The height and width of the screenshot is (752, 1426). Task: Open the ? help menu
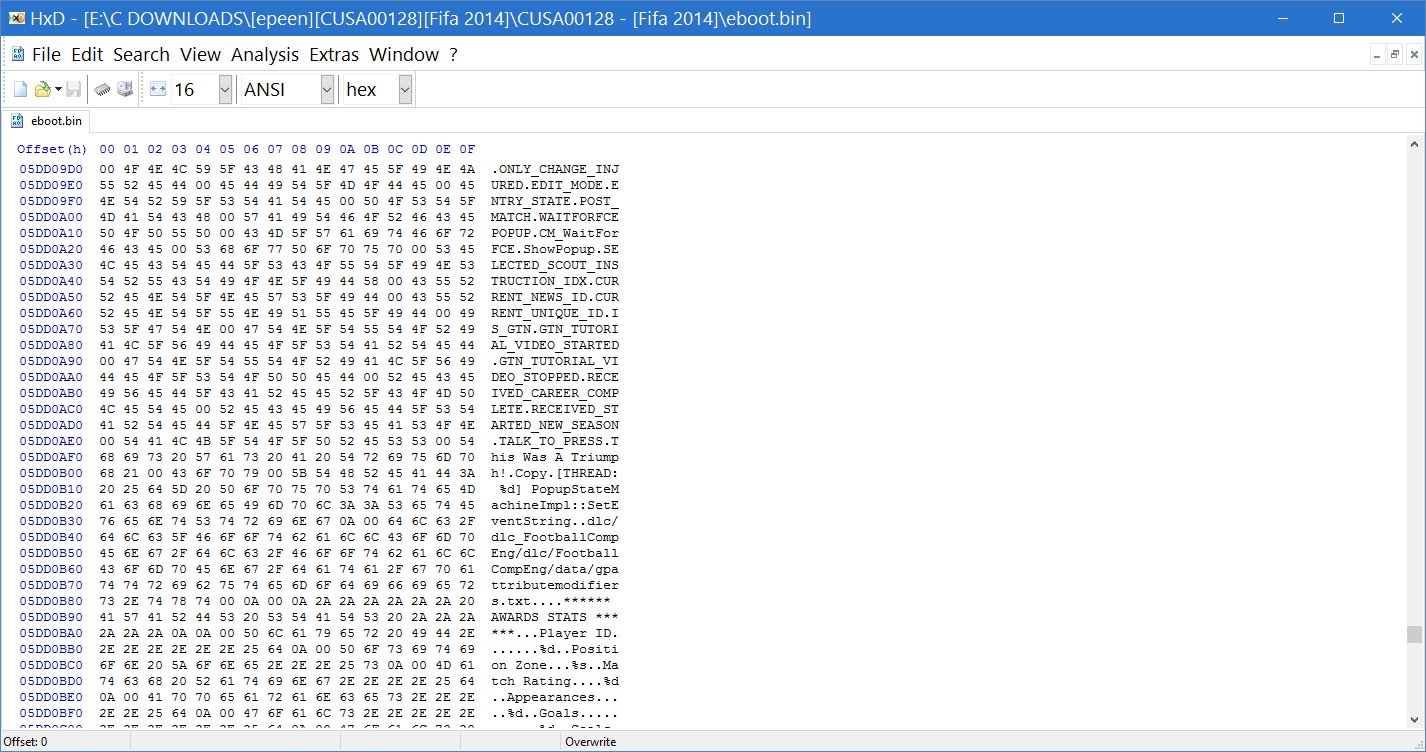(453, 55)
